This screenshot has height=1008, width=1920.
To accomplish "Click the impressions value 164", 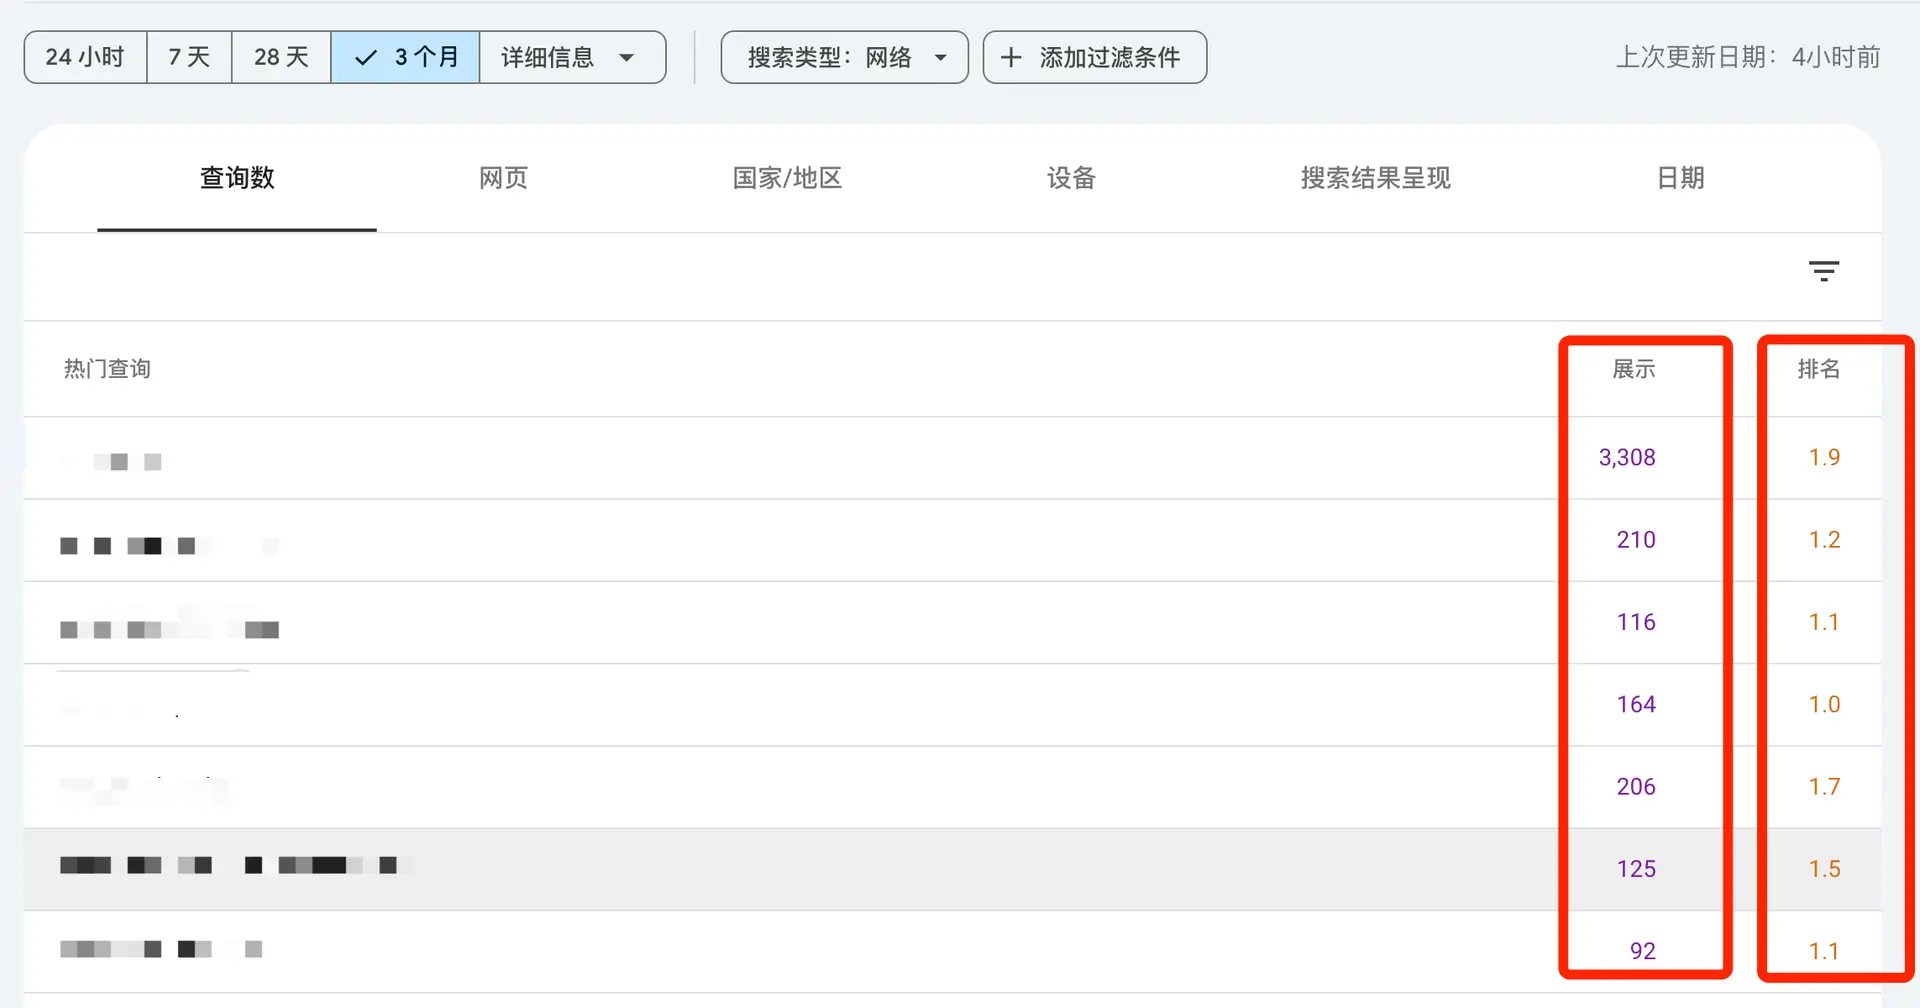I will point(1636,704).
